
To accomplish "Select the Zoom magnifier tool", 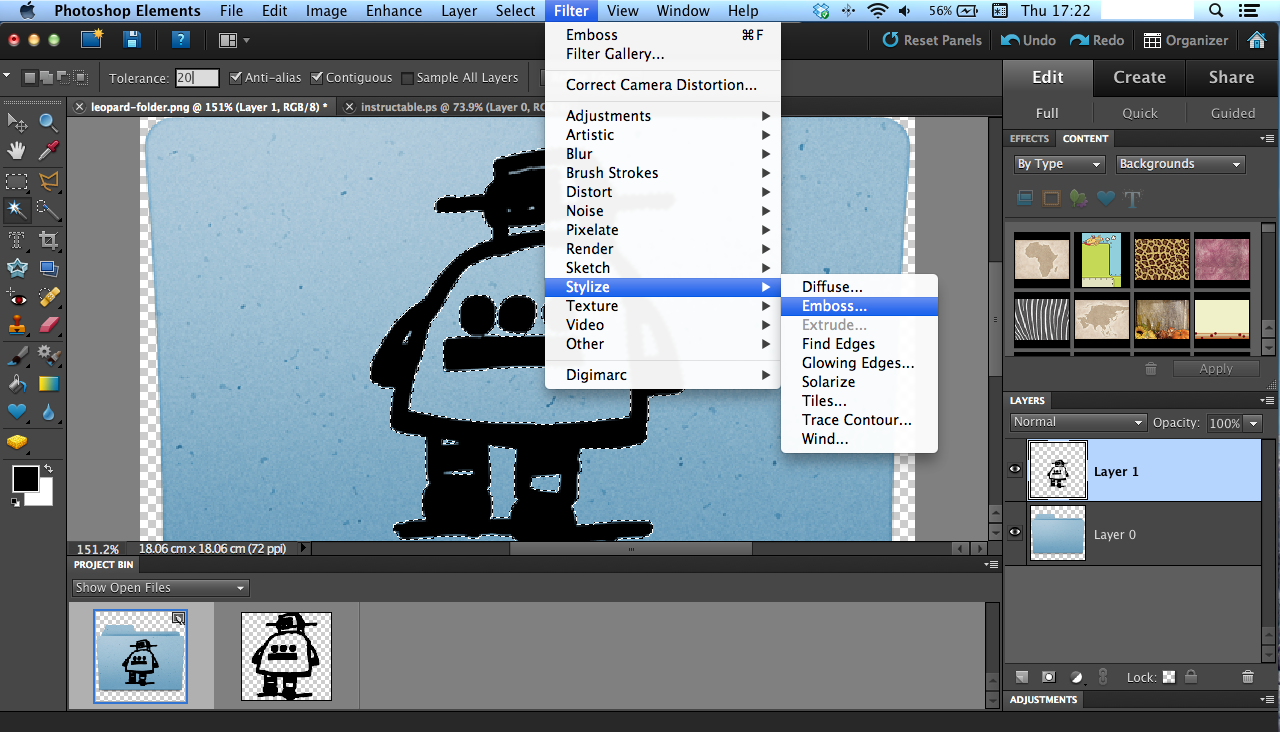I will coord(48,122).
